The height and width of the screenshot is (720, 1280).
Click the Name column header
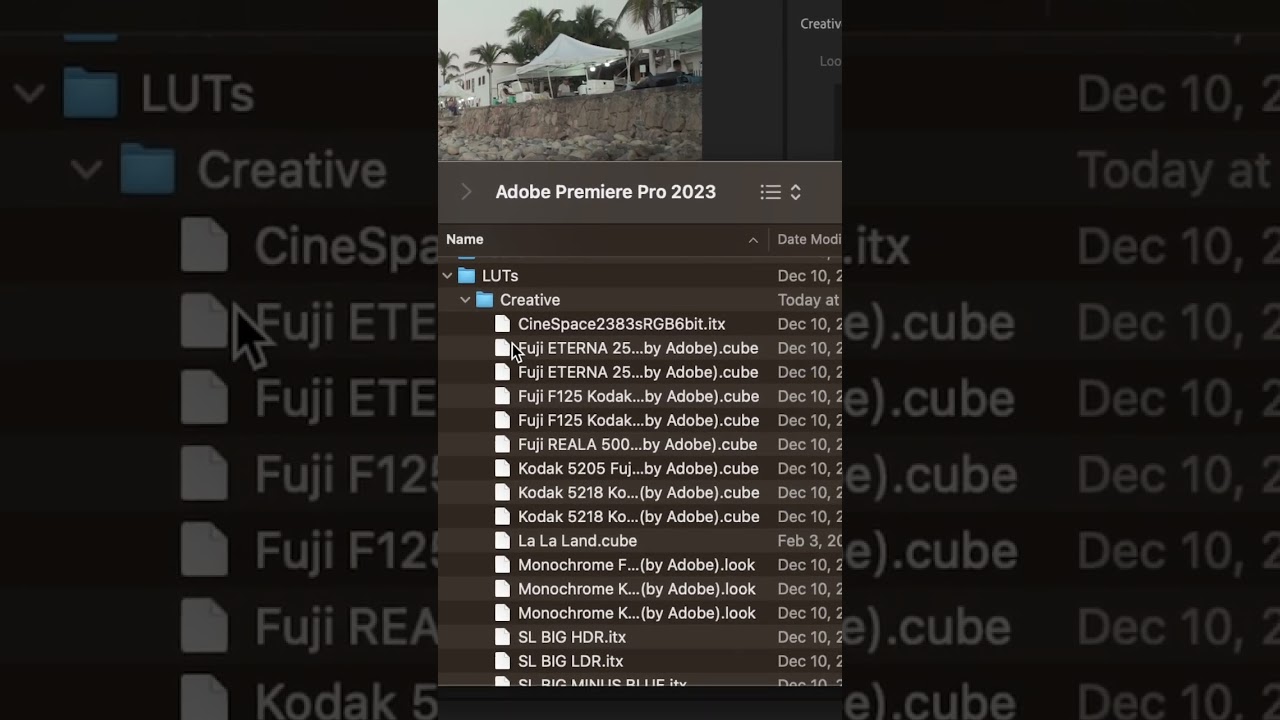[x=465, y=239]
